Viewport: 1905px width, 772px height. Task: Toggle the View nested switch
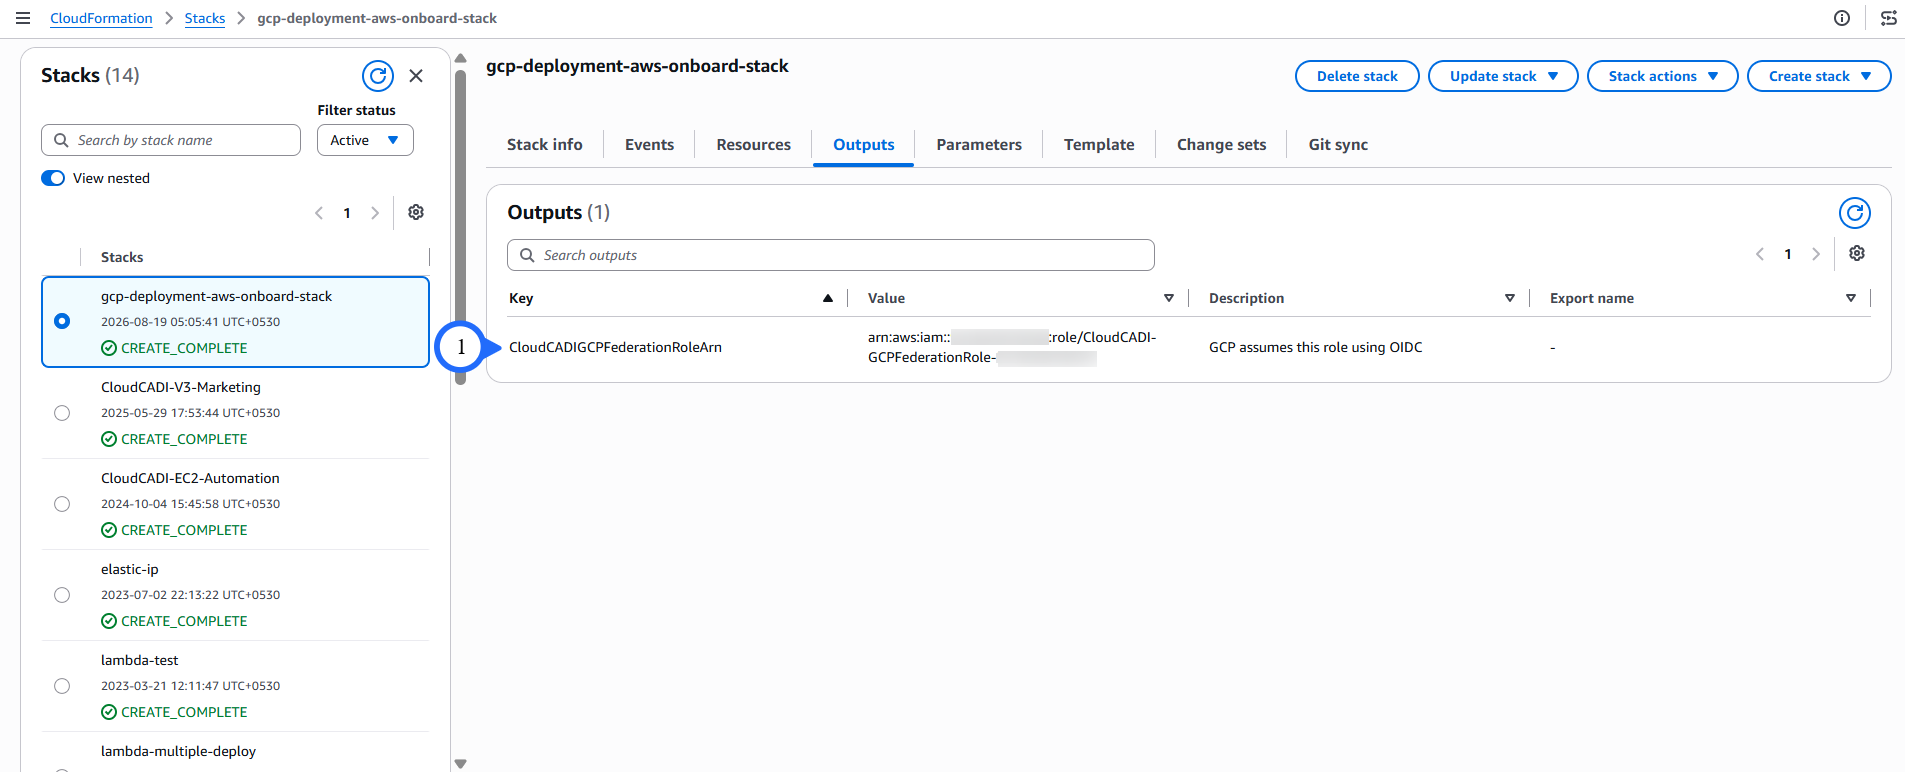[x=53, y=178]
